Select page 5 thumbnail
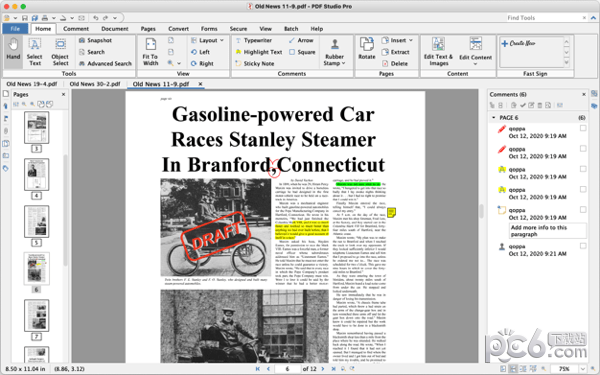This screenshot has width=600, height=375. coord(37,222)
